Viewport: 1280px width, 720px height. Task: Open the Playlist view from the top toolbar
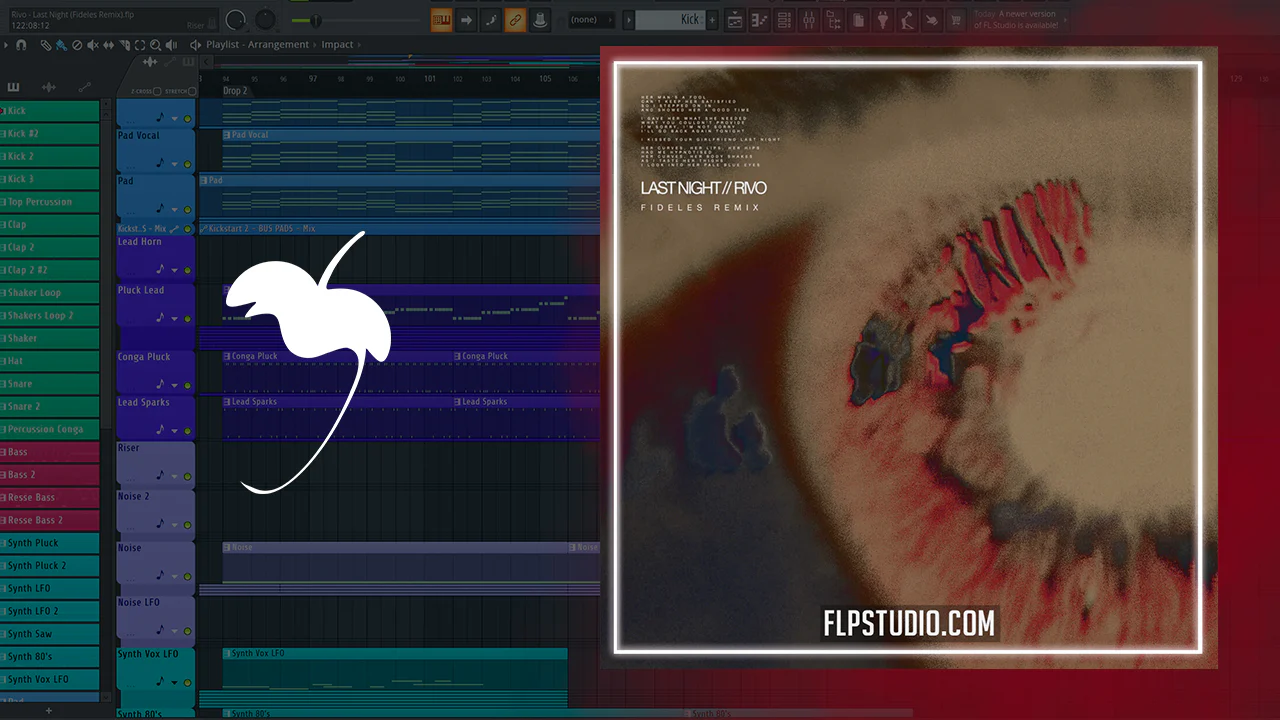click(x=735, y=19)
